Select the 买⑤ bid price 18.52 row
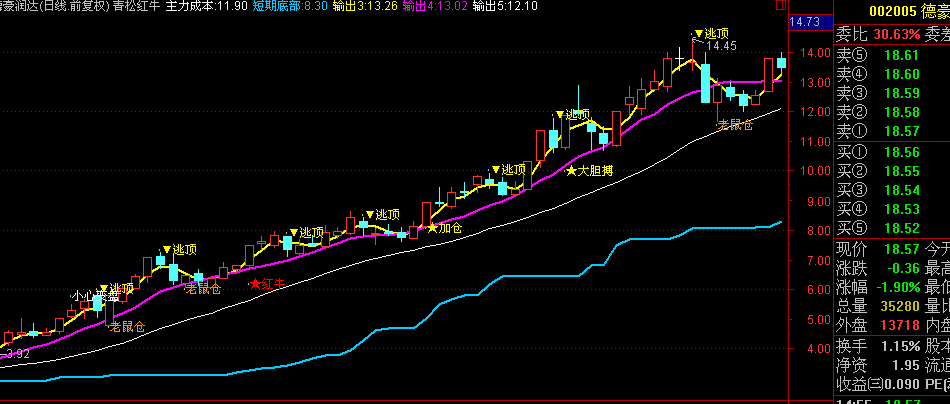 tap(890, 227)
